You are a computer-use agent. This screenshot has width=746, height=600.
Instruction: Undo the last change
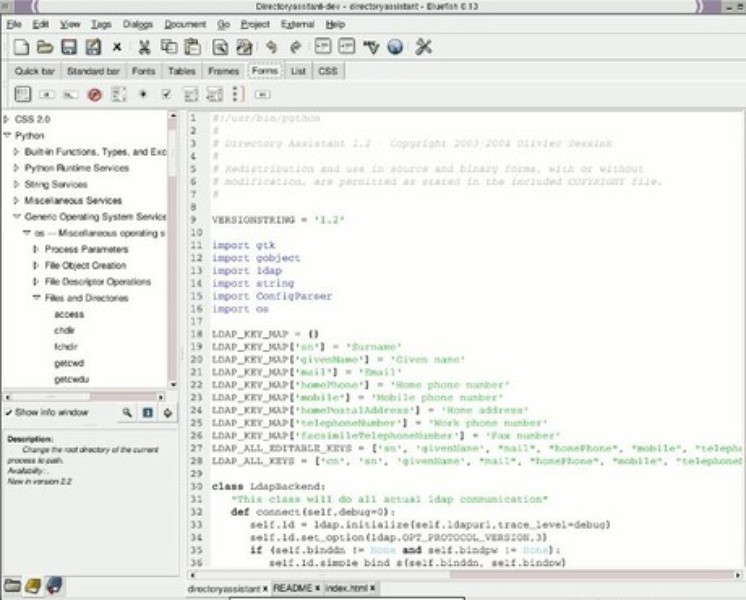coord(272,47)
